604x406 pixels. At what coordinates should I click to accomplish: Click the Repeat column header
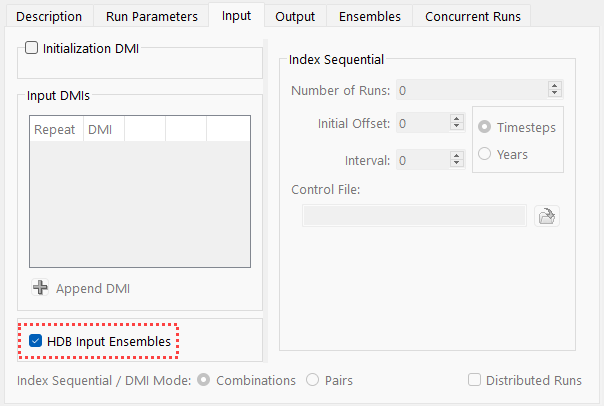pyautogui.click(x=55, y=129)
